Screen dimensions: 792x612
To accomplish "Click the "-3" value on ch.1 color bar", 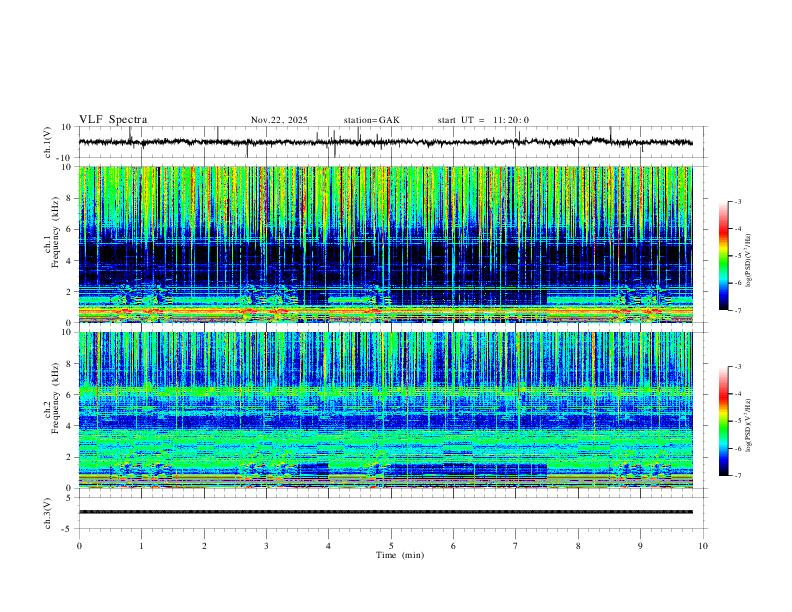I will coord(737,201).
